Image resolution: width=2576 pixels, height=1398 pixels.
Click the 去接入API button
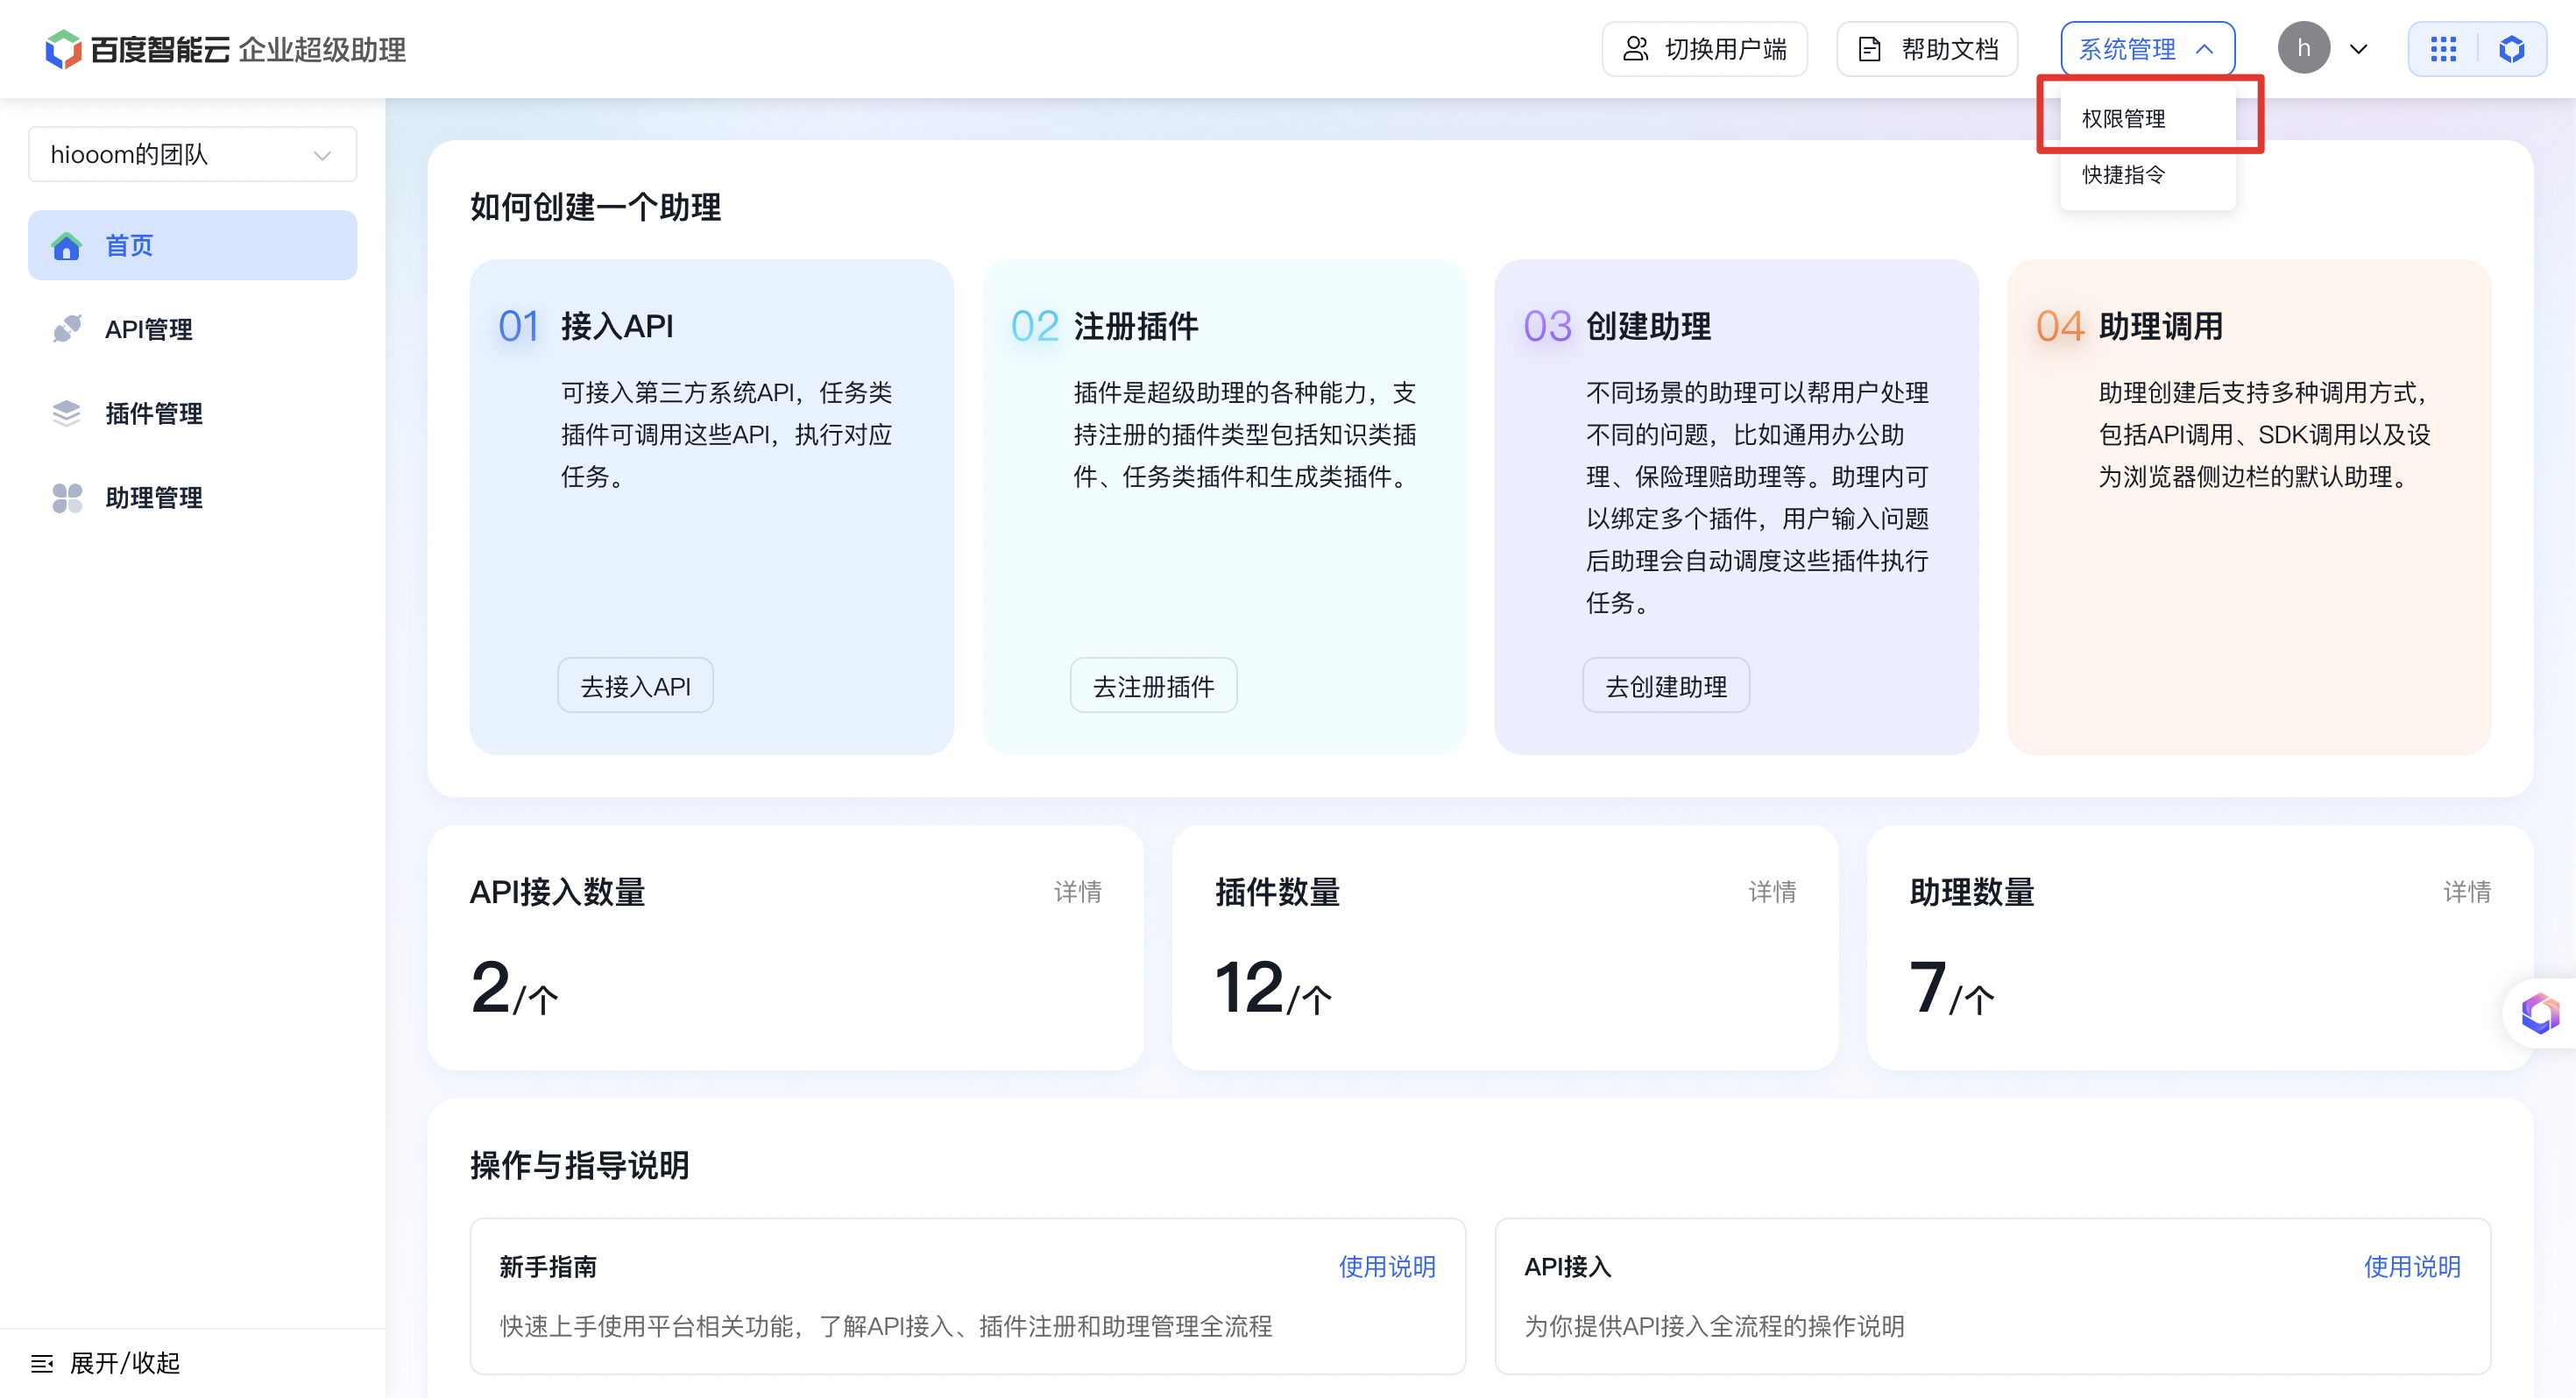click(635, 686)
